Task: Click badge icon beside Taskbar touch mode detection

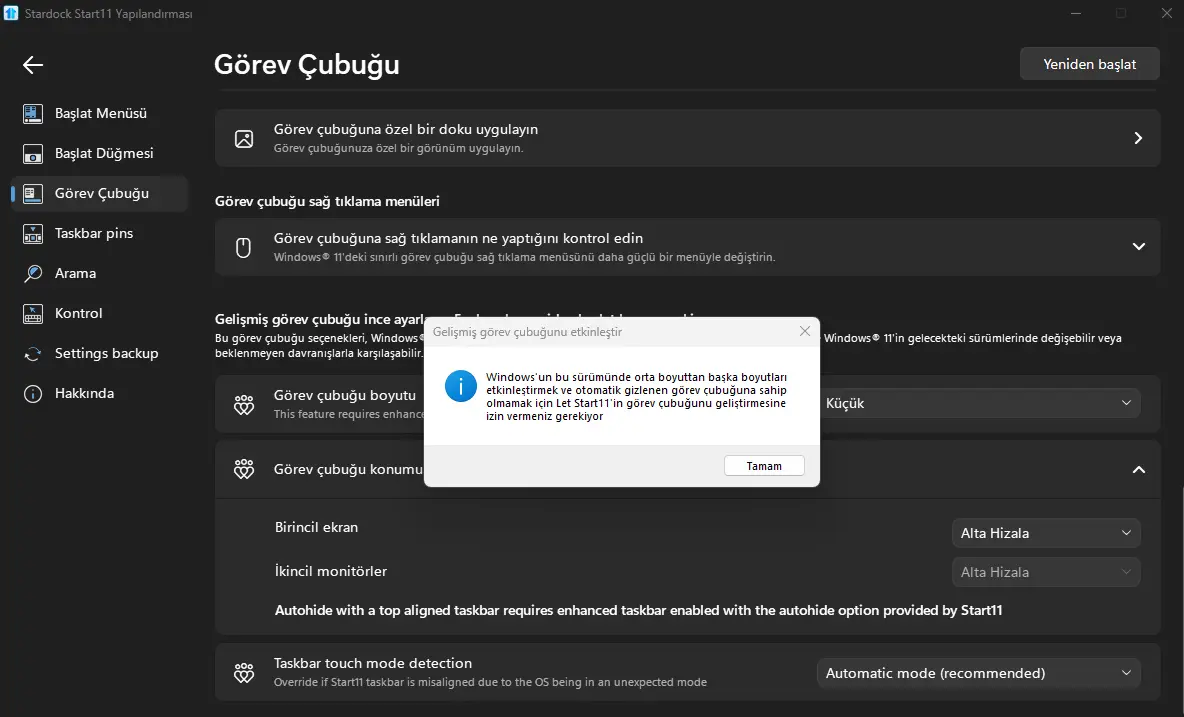Action: pos(244,672)
